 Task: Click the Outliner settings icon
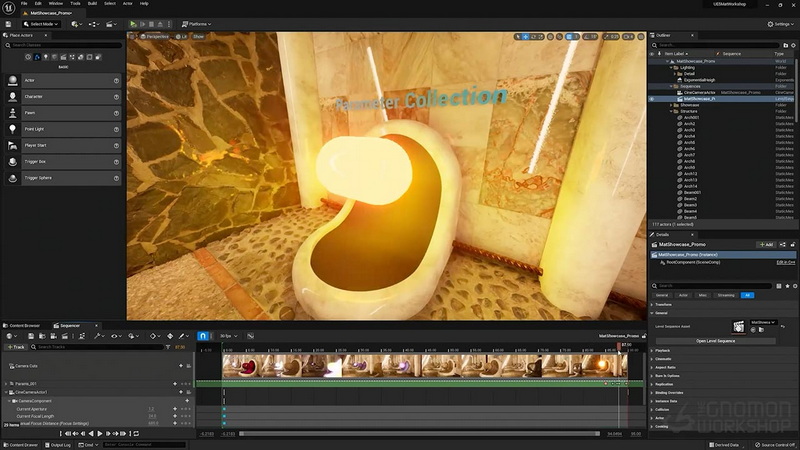point(793,45)
